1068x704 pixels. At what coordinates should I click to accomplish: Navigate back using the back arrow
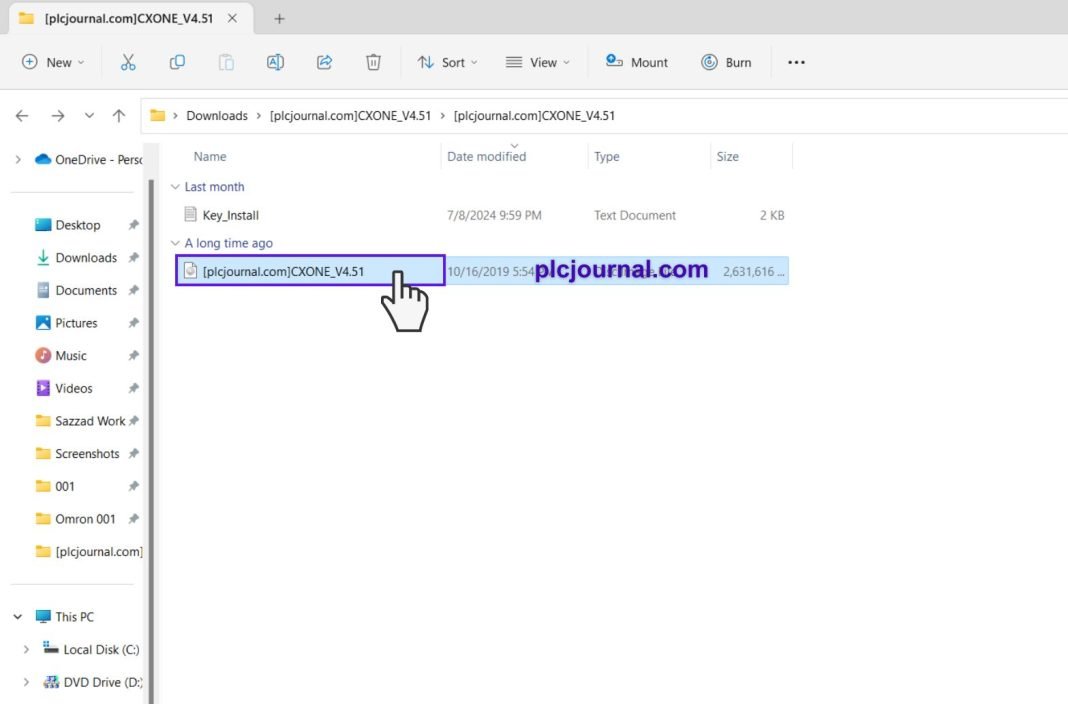[21, 115]
